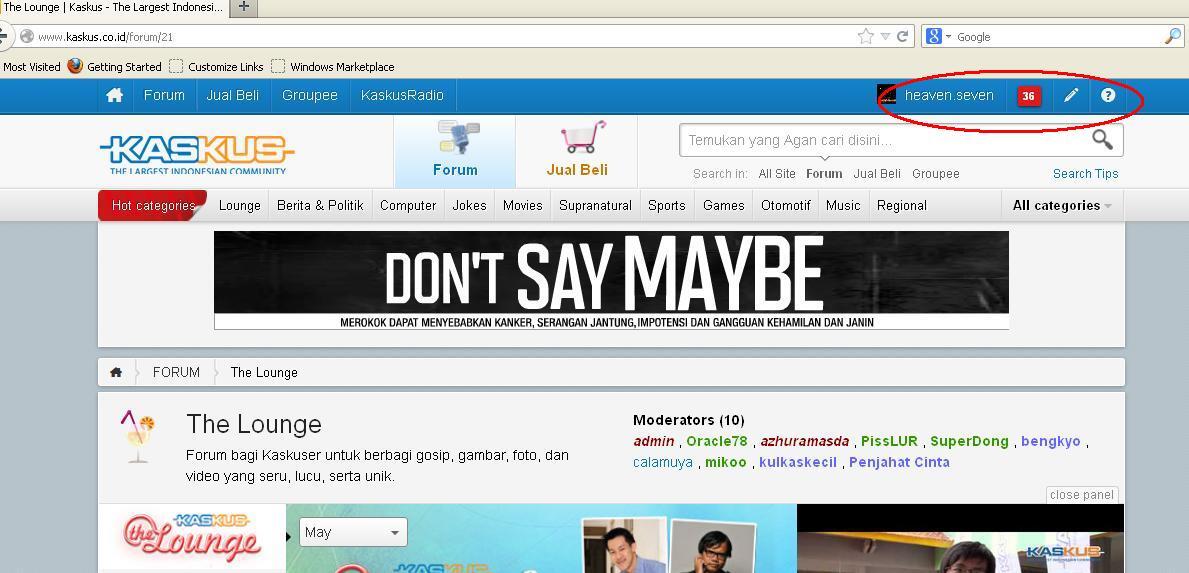Click the close panel button
The image size is (1189, 573).
[1082, 495]
